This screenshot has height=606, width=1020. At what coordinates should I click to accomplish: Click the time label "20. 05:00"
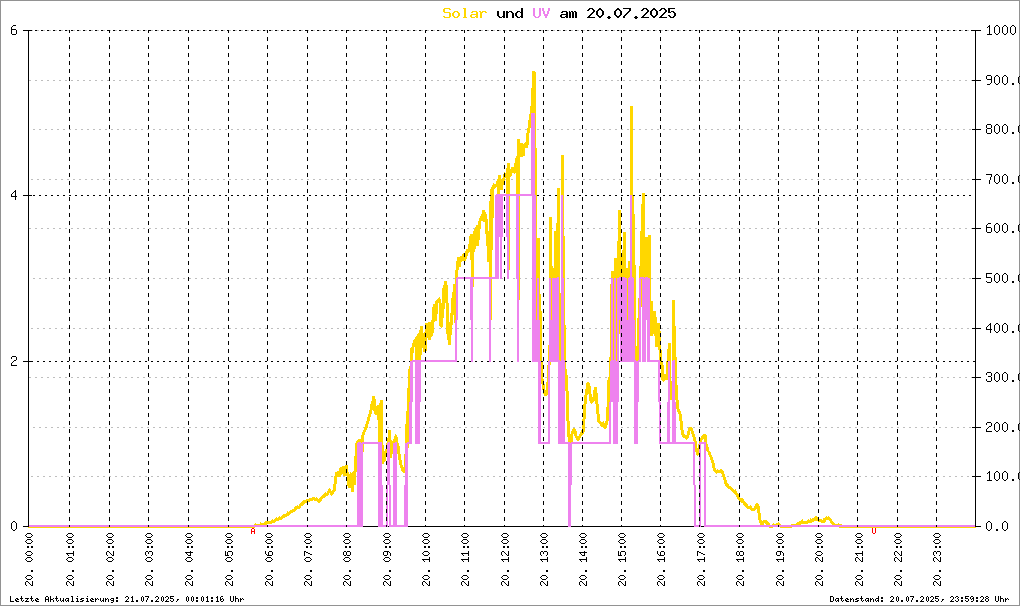pyautogui.click(x=228, y=559)
